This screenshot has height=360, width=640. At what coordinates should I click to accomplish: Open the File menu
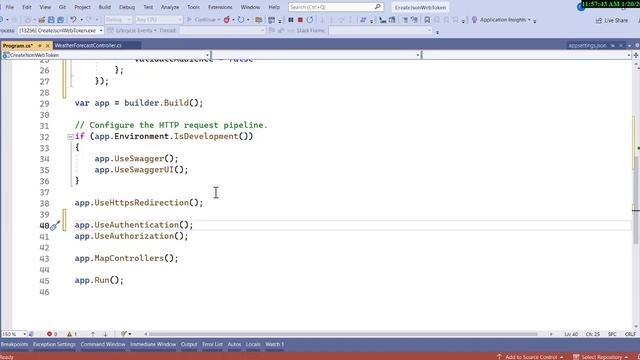coord(9,7)
